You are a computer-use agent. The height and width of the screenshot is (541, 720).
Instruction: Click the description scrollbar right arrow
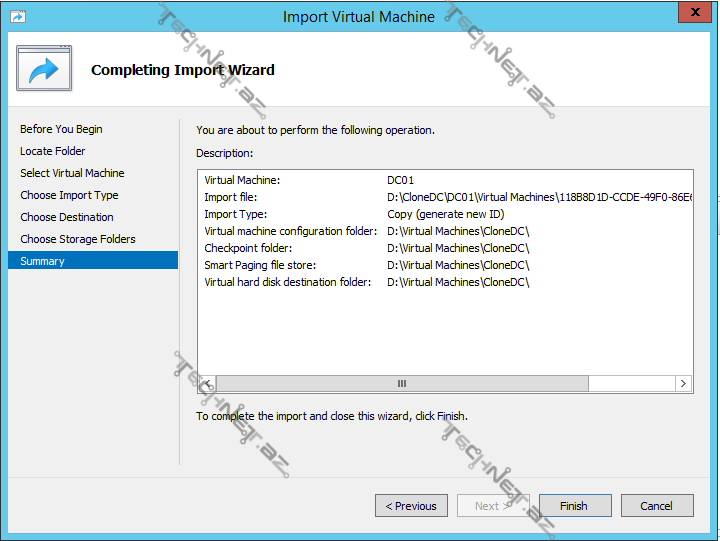tap(683, 383)
